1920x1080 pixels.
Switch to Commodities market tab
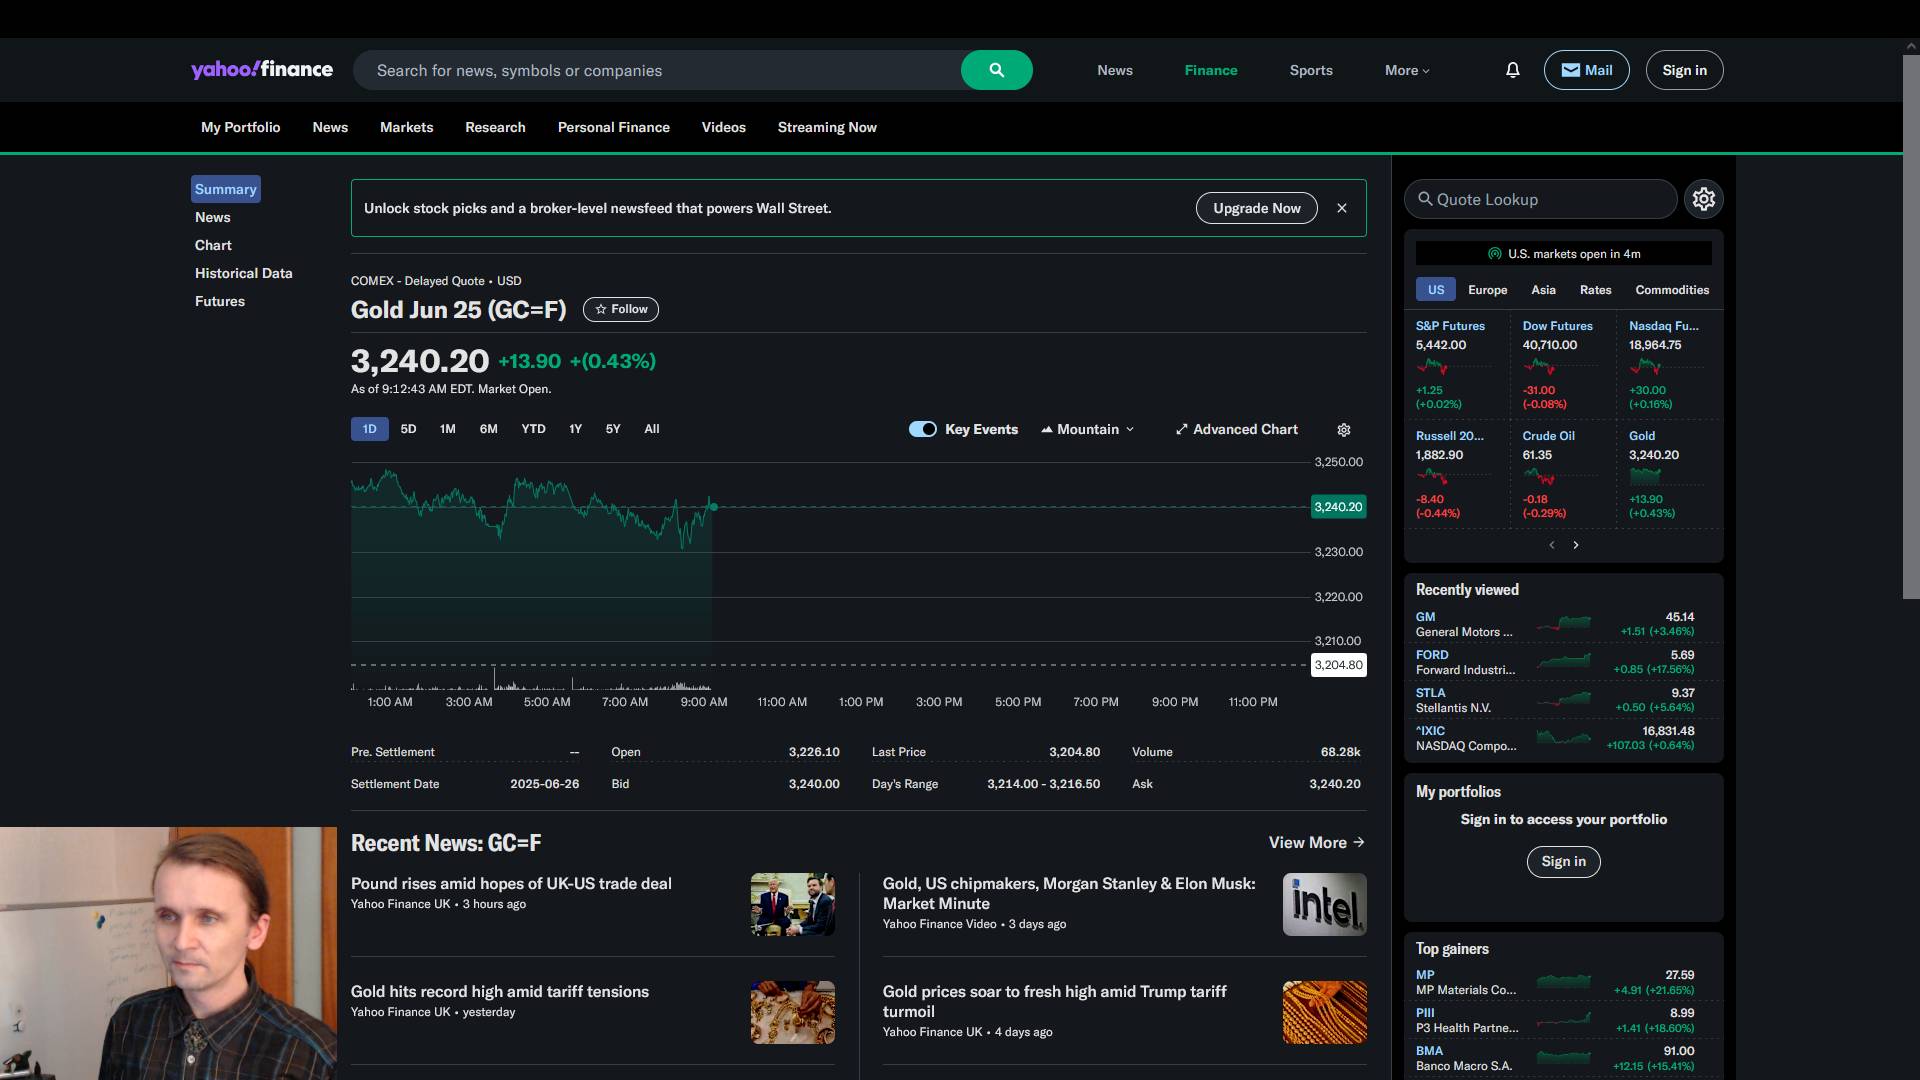(1671, 290)
